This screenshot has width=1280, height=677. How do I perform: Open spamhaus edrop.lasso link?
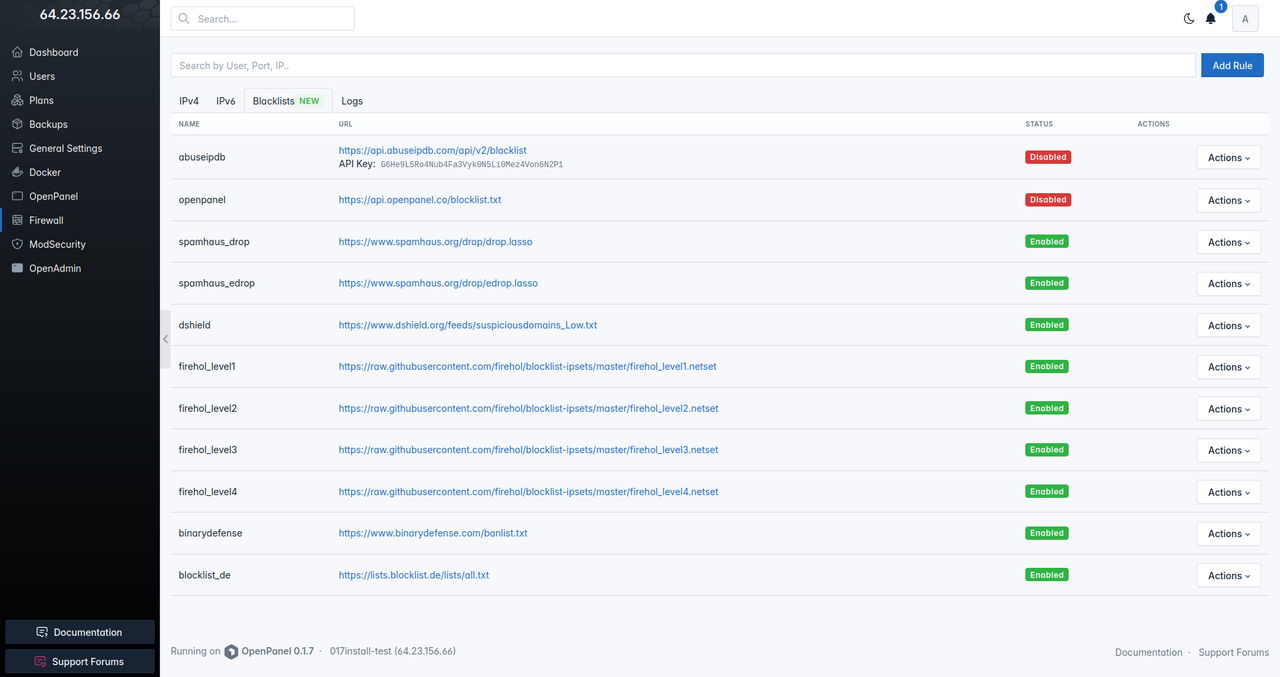coord(438,283)
